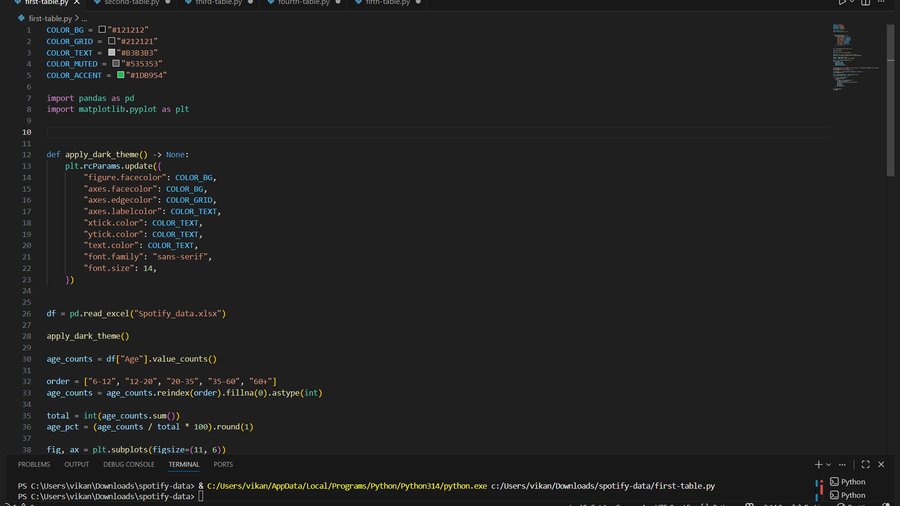900x506 pixels.
Task: Maximize the terminal panel size
Action: pyautogui.click(x=865, y=464)
